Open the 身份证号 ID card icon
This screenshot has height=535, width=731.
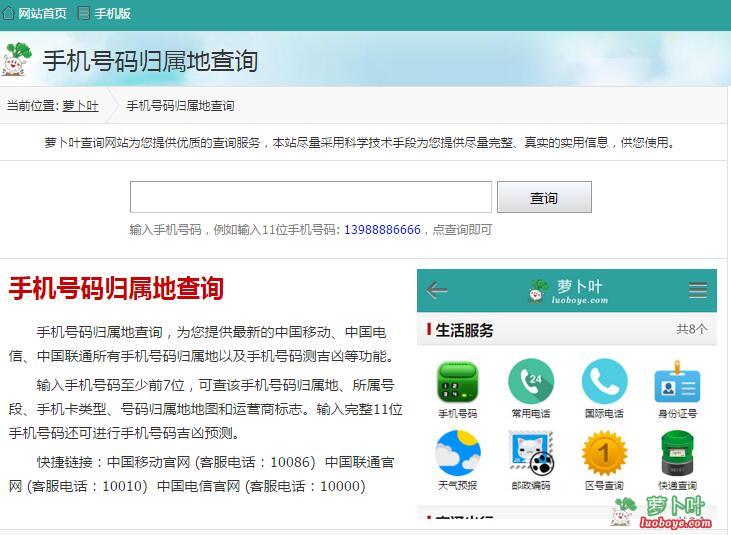[677, 382]
